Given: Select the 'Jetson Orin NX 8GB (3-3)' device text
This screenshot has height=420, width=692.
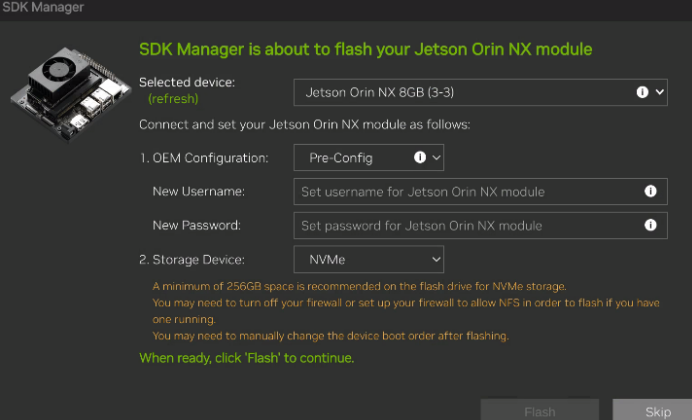Looking at the screenshot, I should click(x=380, y=92).
